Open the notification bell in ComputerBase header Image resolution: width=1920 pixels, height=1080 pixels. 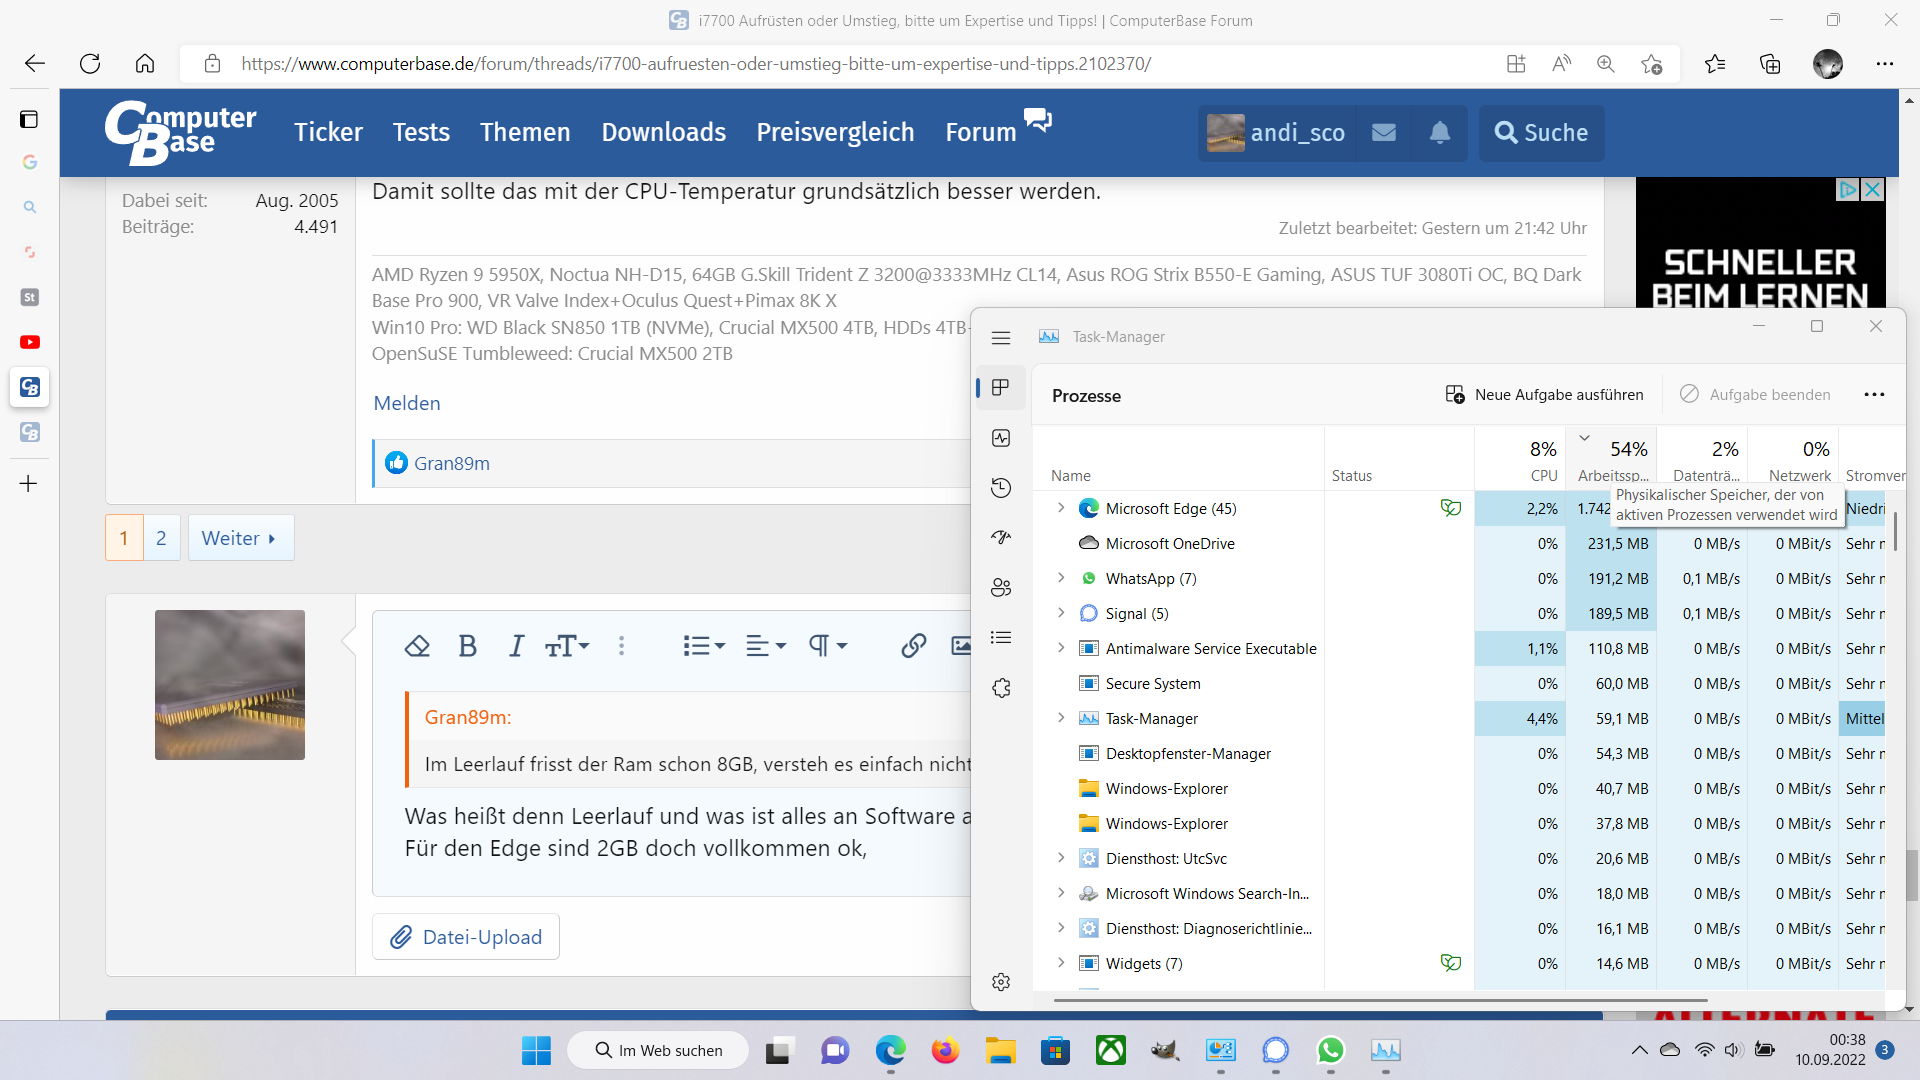coord(1439,133)
